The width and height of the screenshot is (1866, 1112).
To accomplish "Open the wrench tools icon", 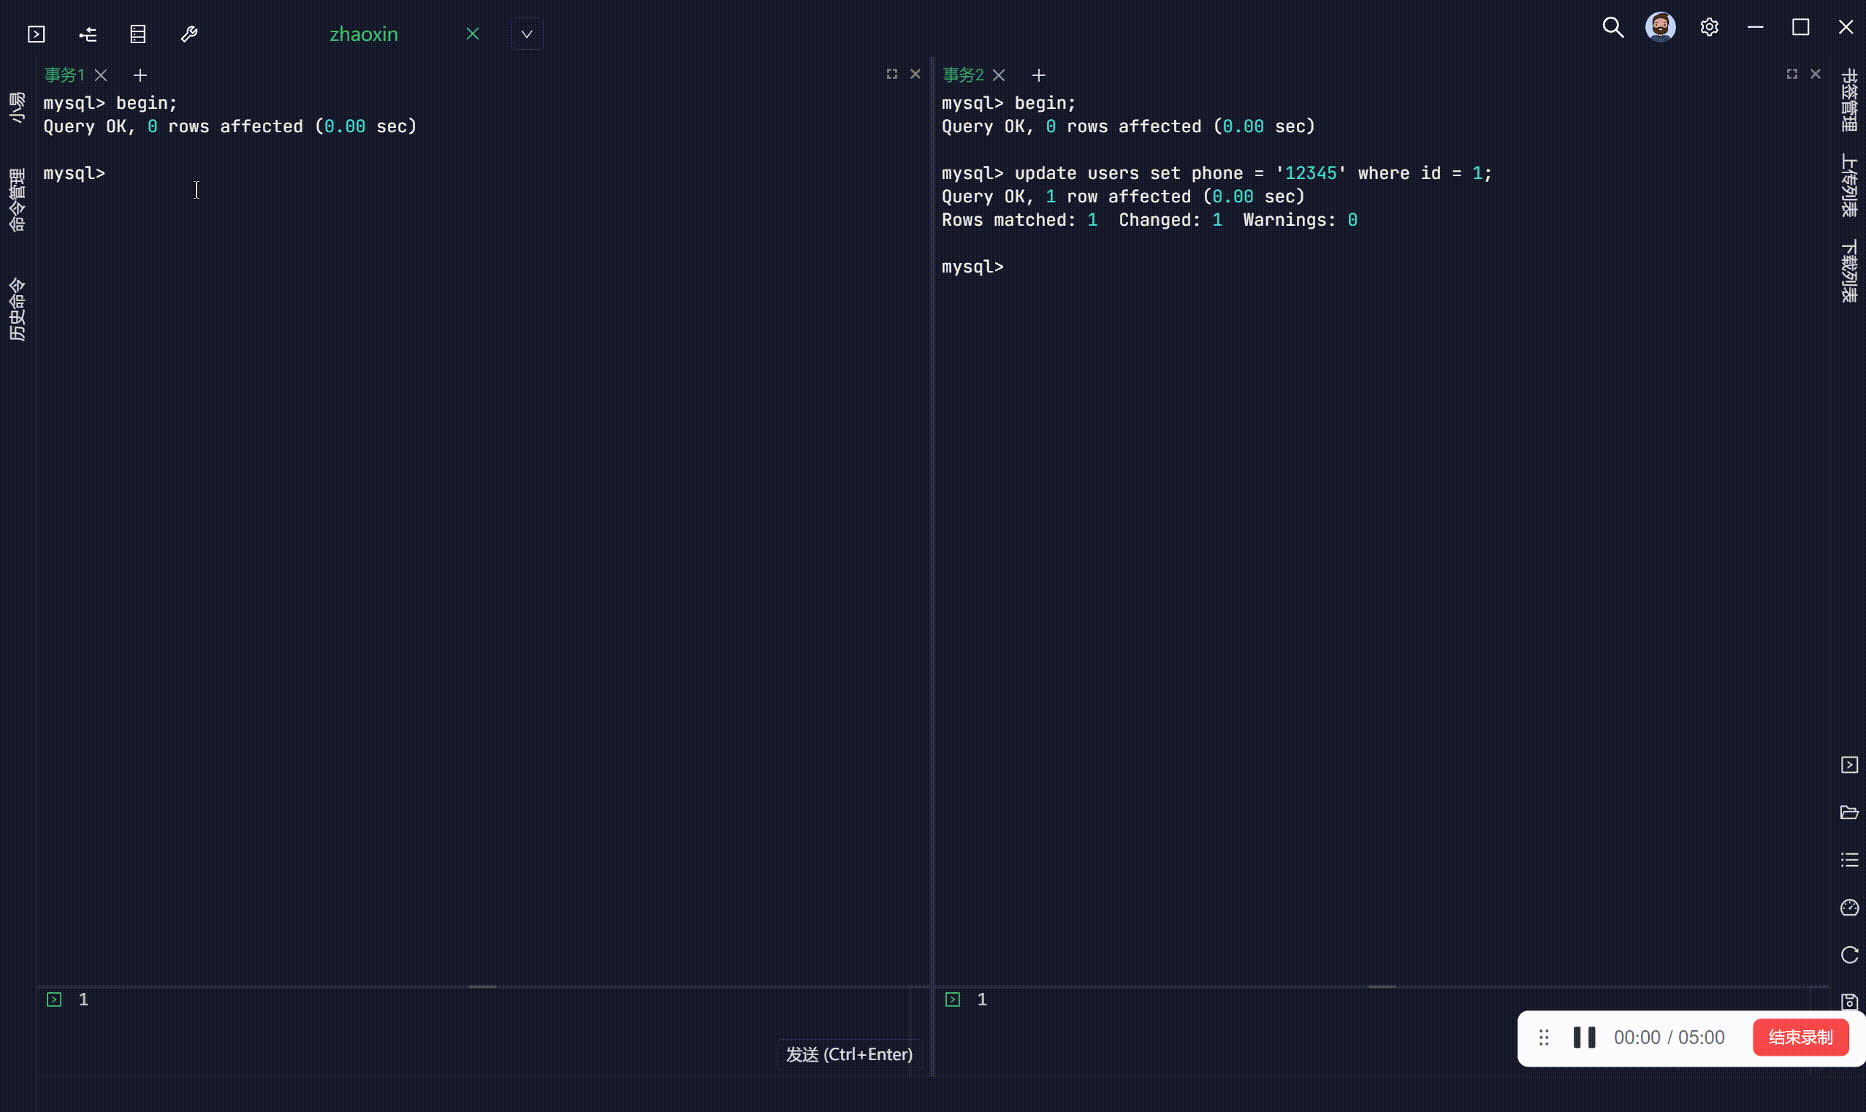I will [x=189, y=34].
